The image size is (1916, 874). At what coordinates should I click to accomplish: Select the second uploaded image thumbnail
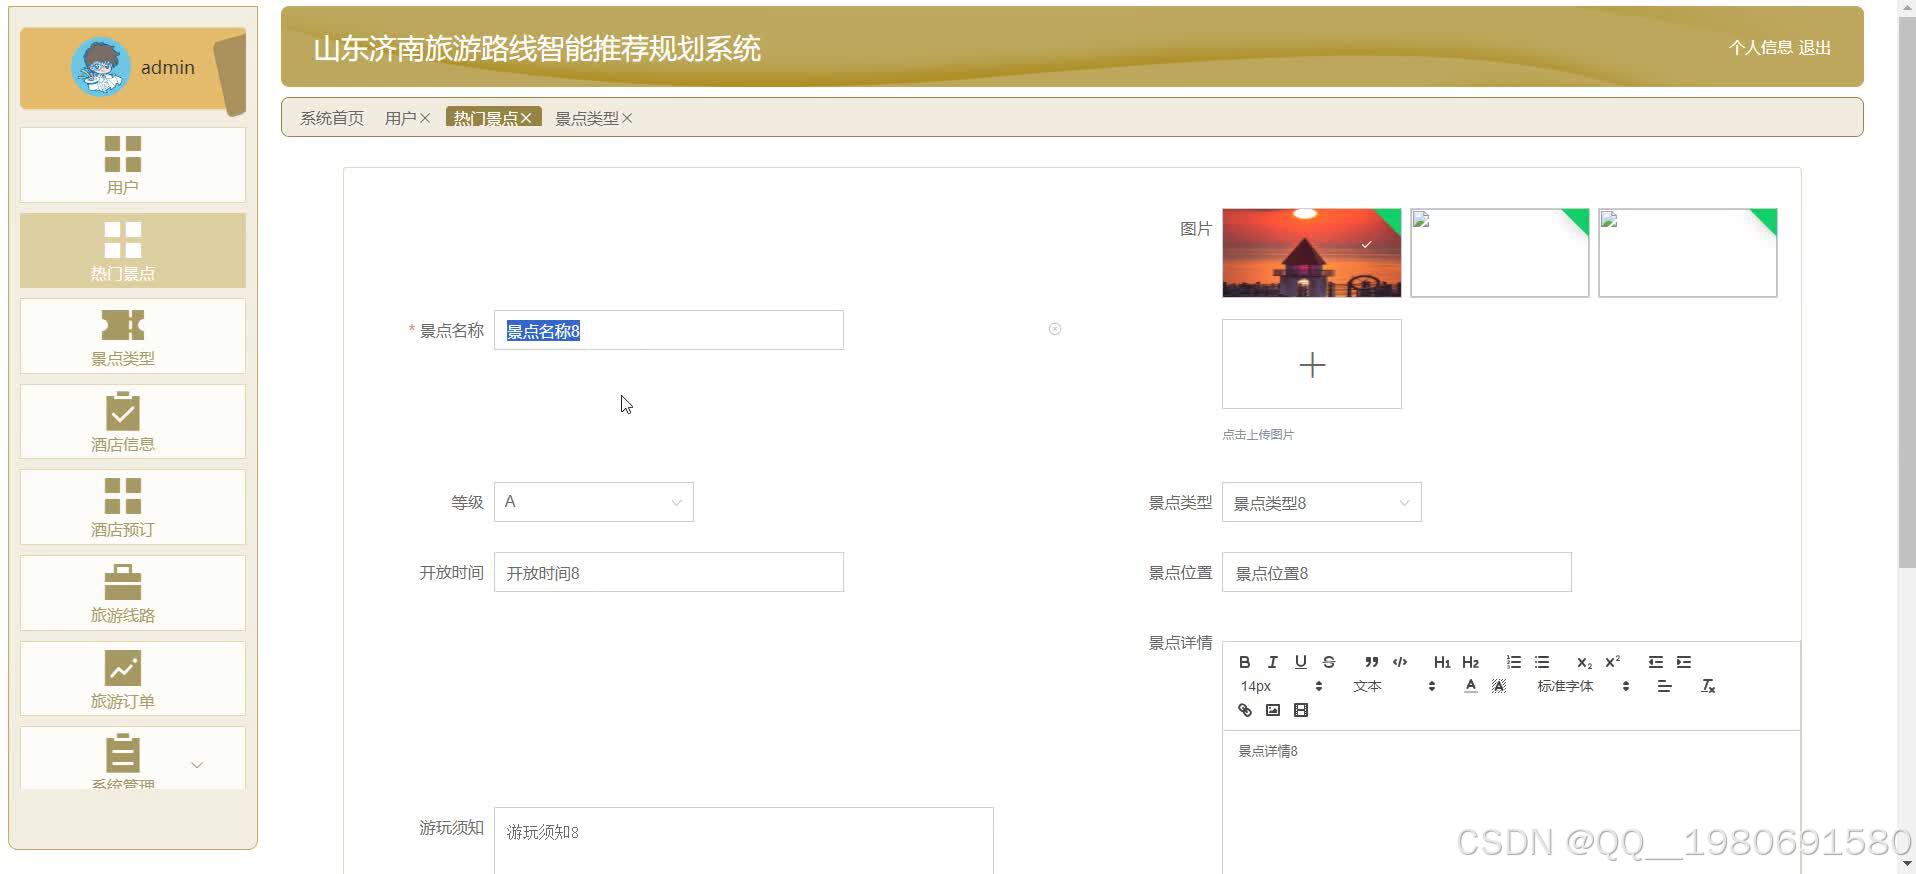click(1499, 253)
